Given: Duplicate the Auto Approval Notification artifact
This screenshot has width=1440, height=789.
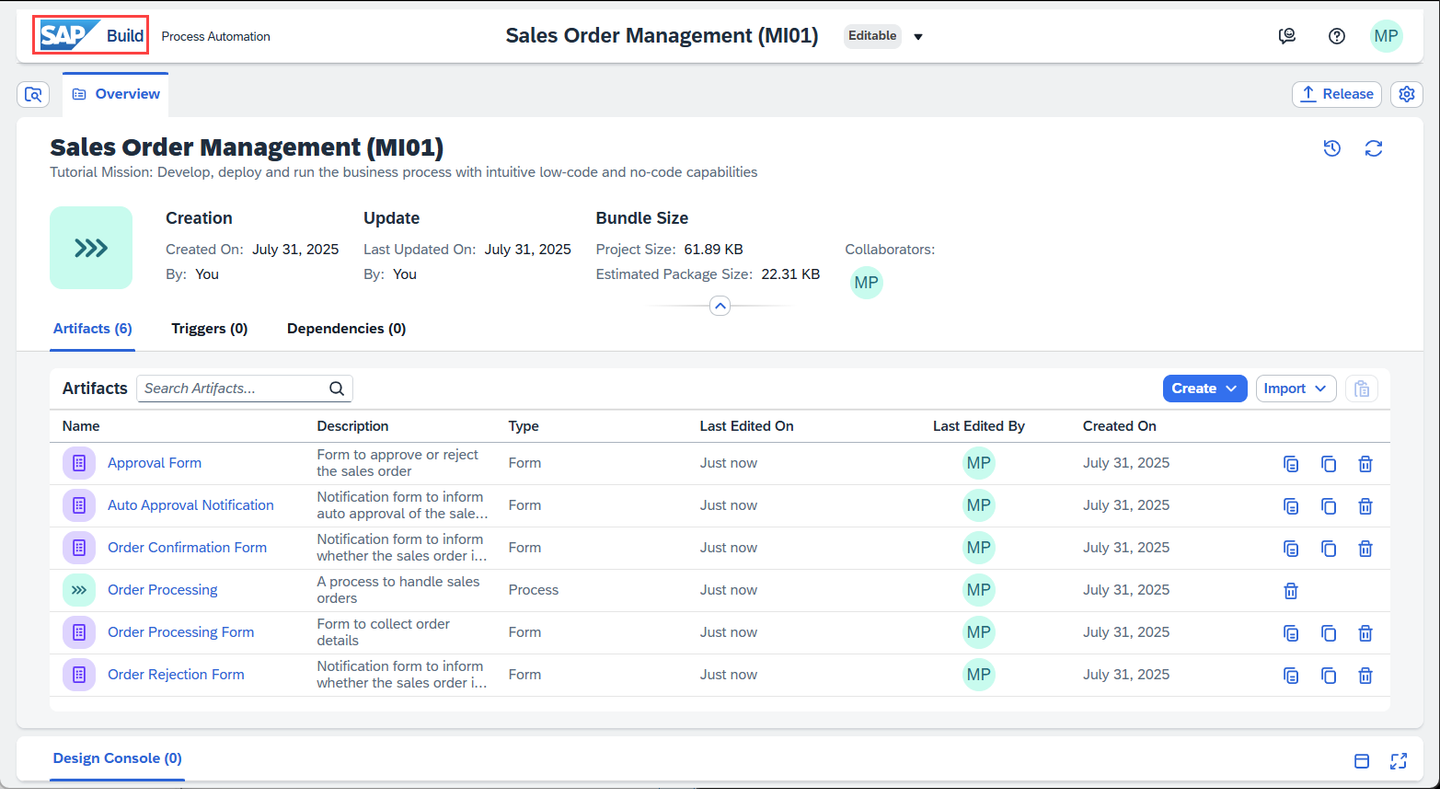Looking at the screenshot, I should (1291, 506).
